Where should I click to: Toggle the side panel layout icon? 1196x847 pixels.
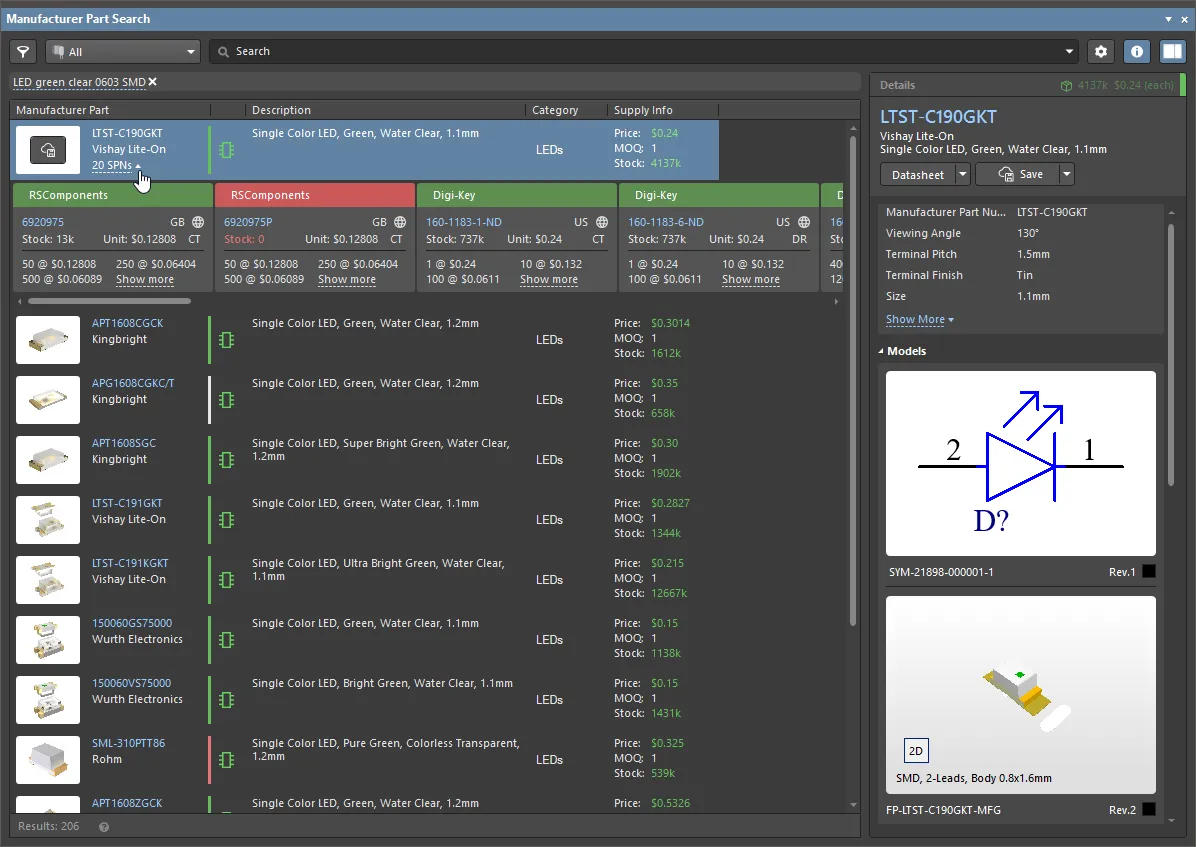coord(1172,52)
